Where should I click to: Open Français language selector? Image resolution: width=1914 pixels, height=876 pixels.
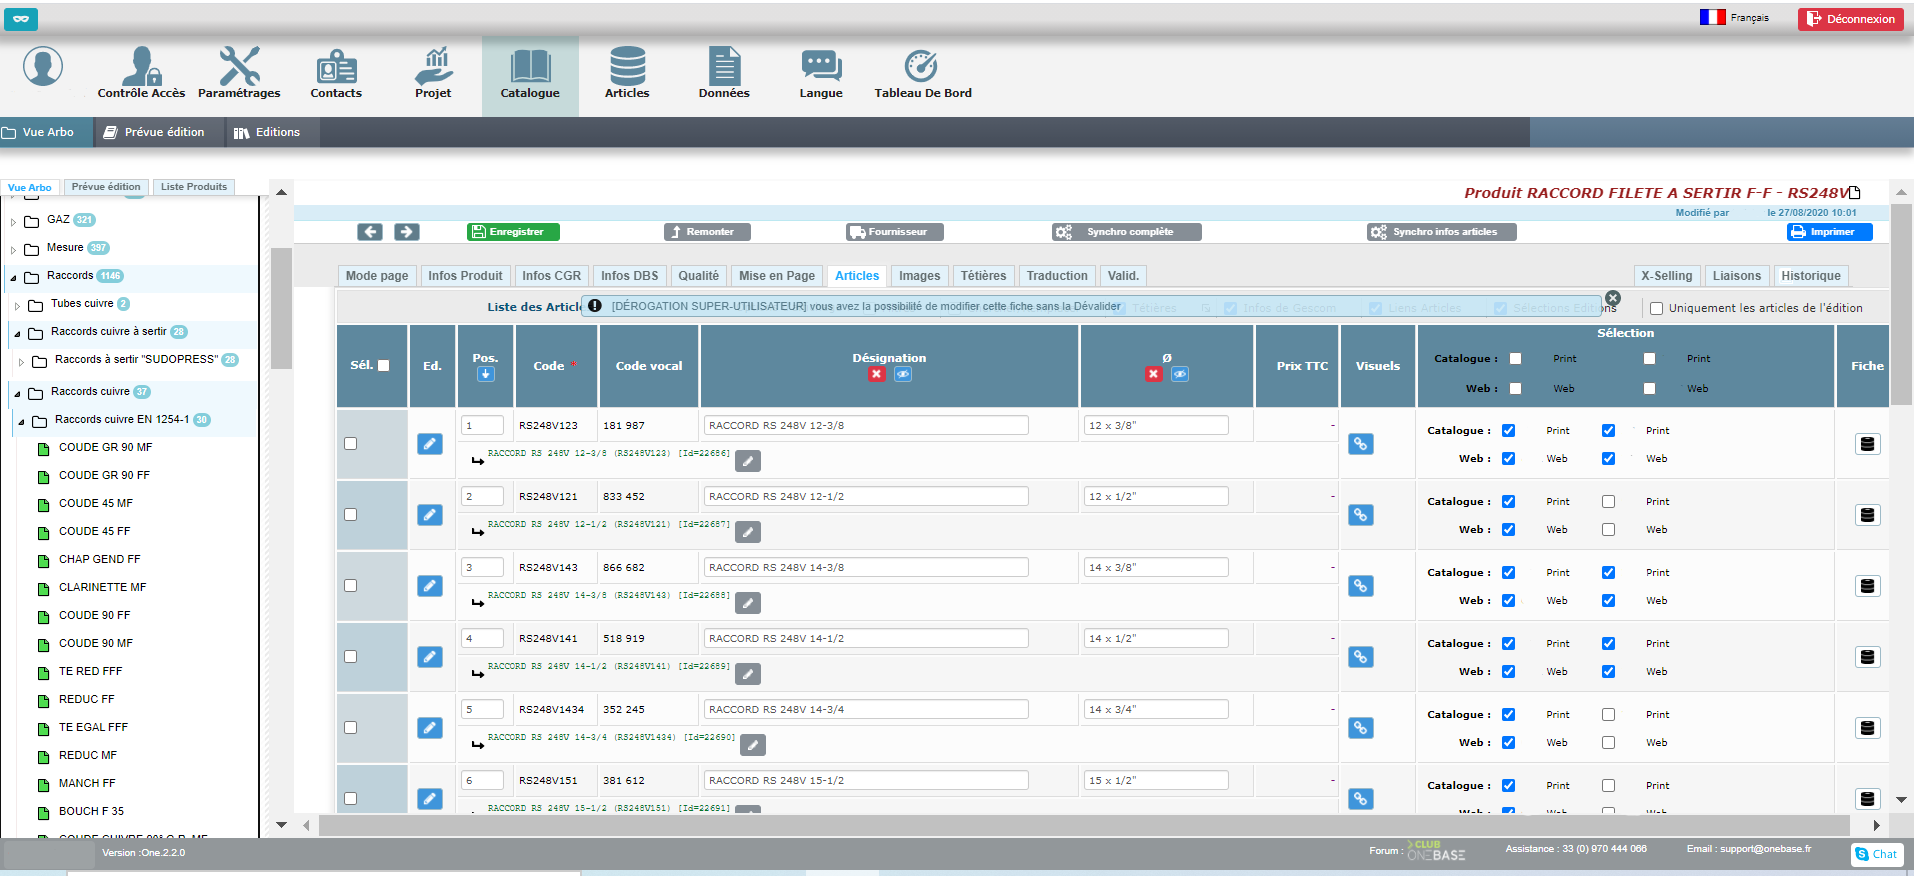click(1735, 18)
